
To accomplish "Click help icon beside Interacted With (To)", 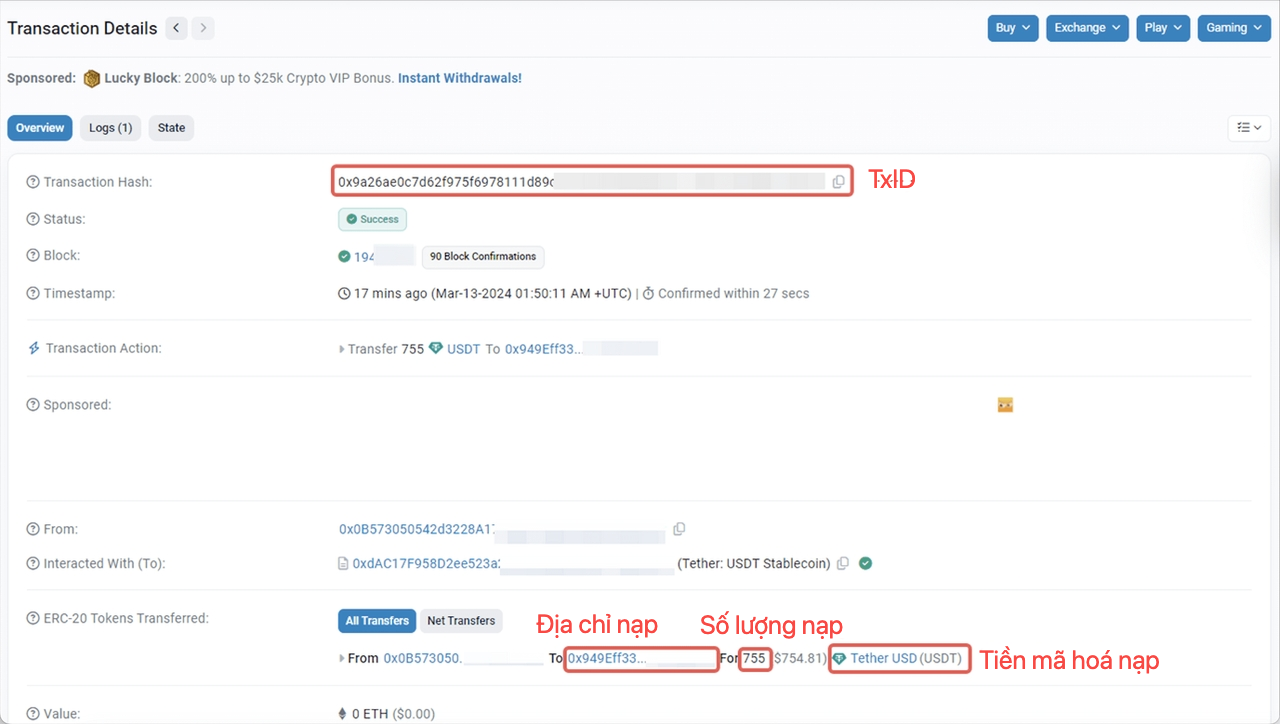I will tap(33, 564).
